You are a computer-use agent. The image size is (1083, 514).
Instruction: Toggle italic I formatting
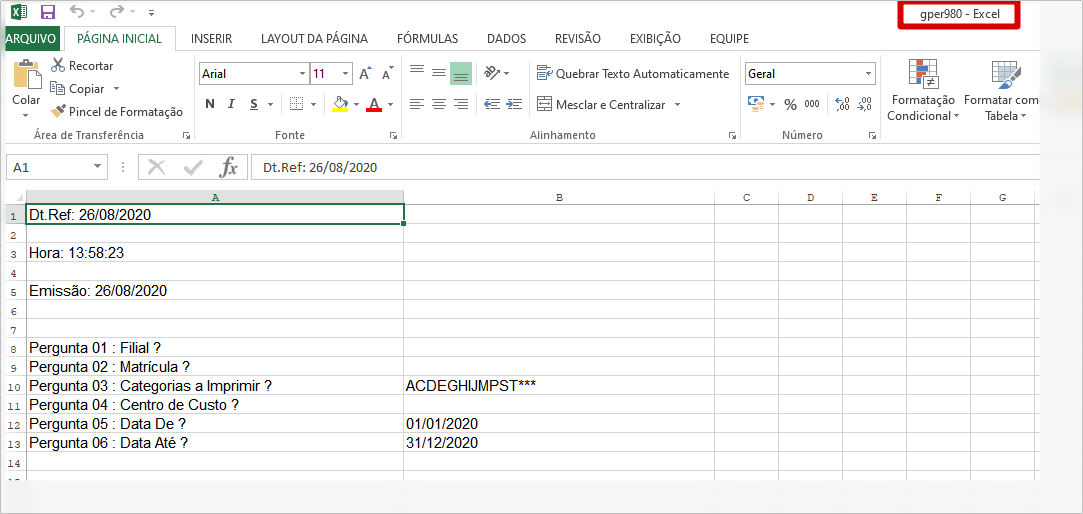(231, 104)
